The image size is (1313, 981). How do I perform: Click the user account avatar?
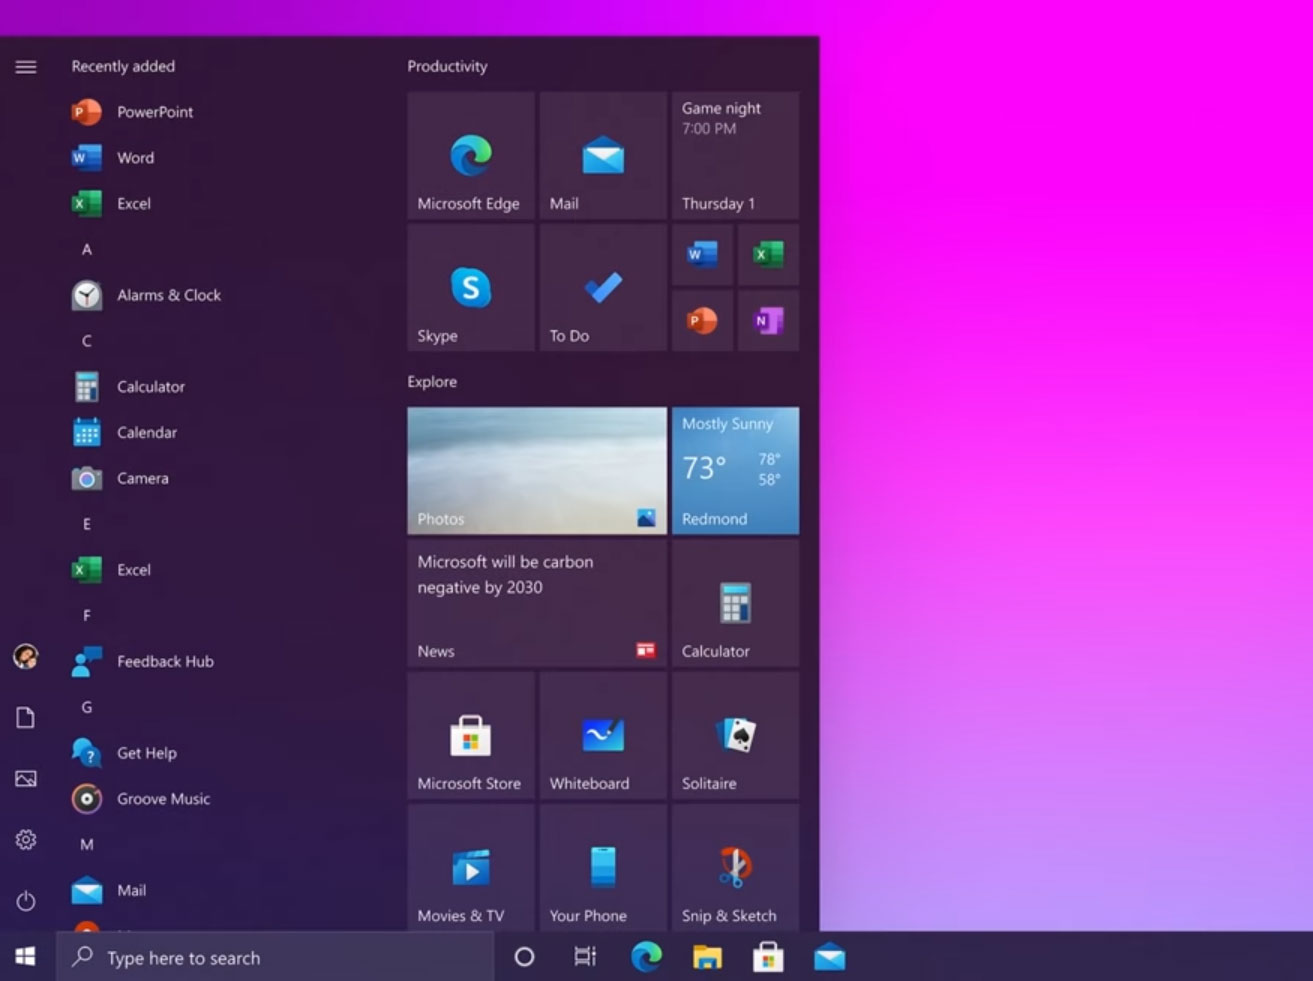click(26, 657)
